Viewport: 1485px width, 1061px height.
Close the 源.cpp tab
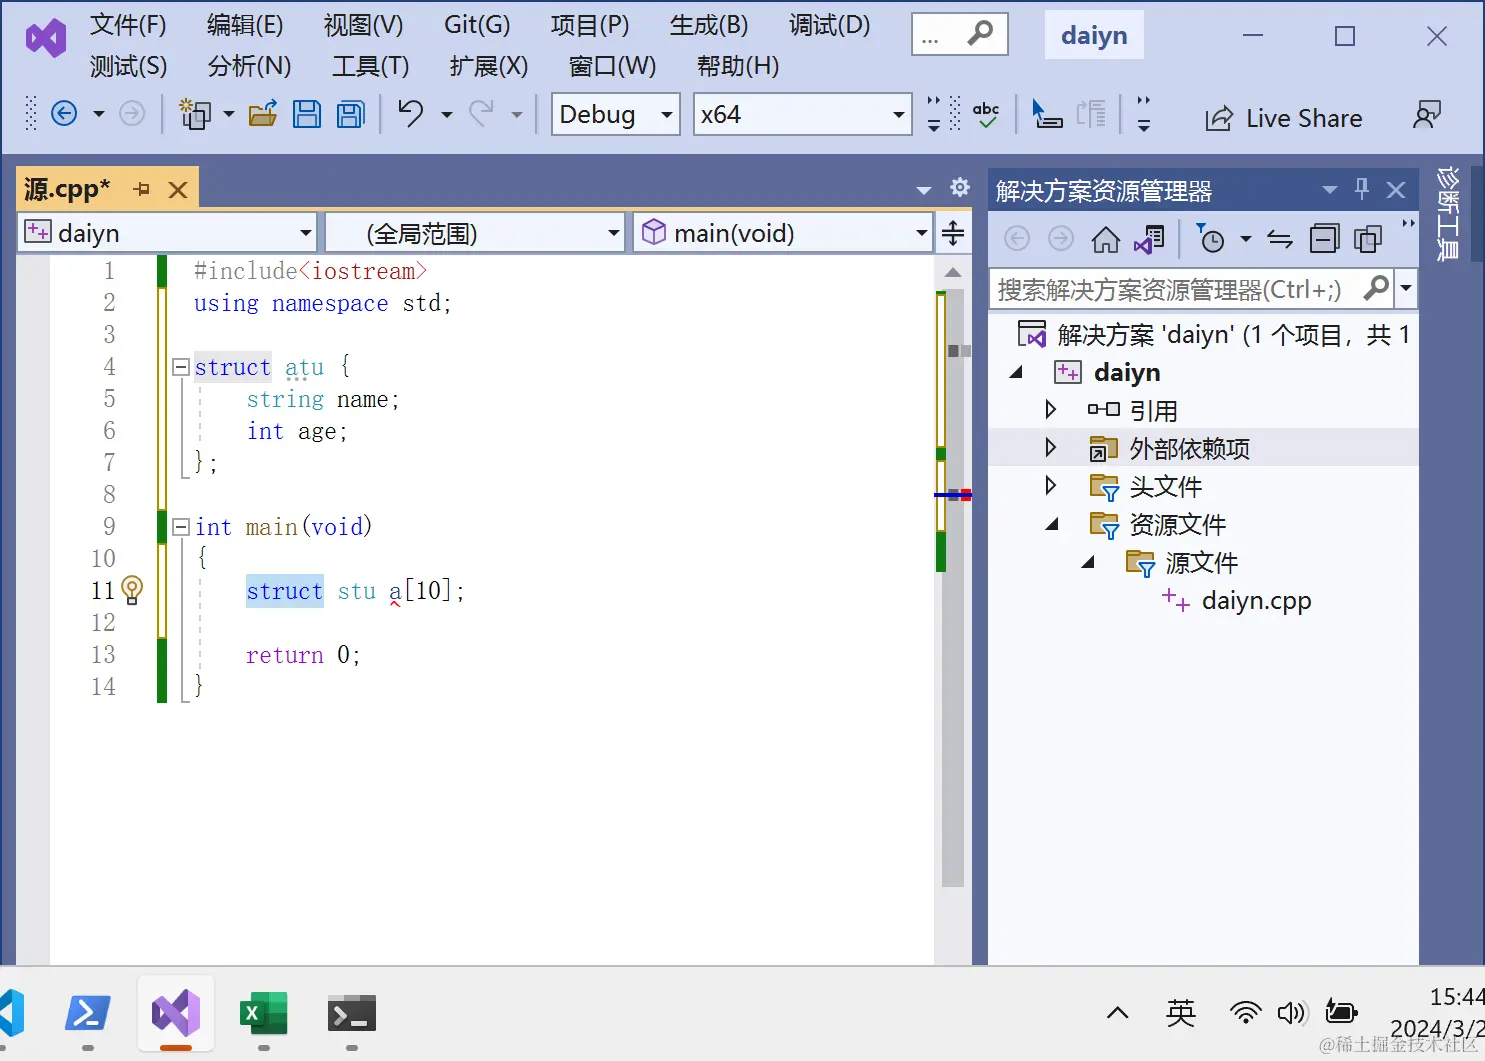[x=178, y=190]
